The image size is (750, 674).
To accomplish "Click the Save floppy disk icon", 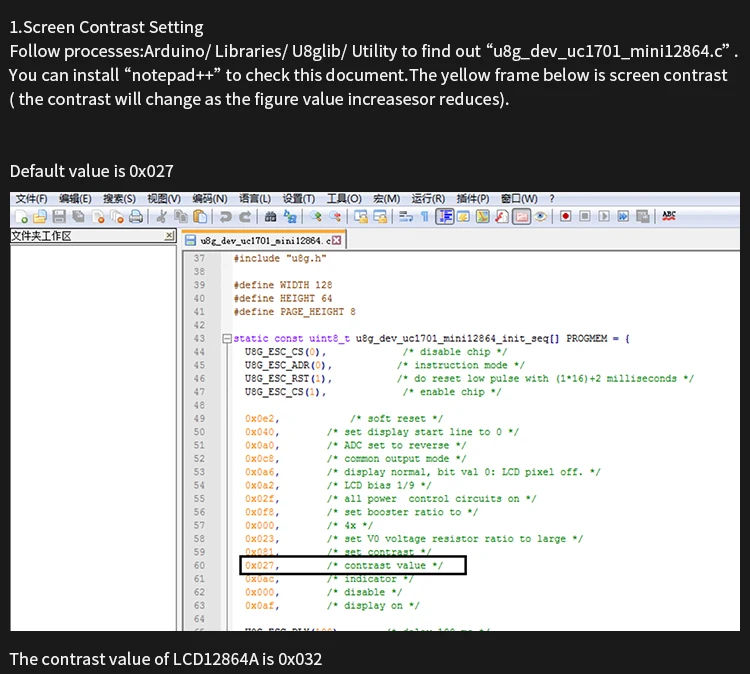I will [x=59, y=217].
